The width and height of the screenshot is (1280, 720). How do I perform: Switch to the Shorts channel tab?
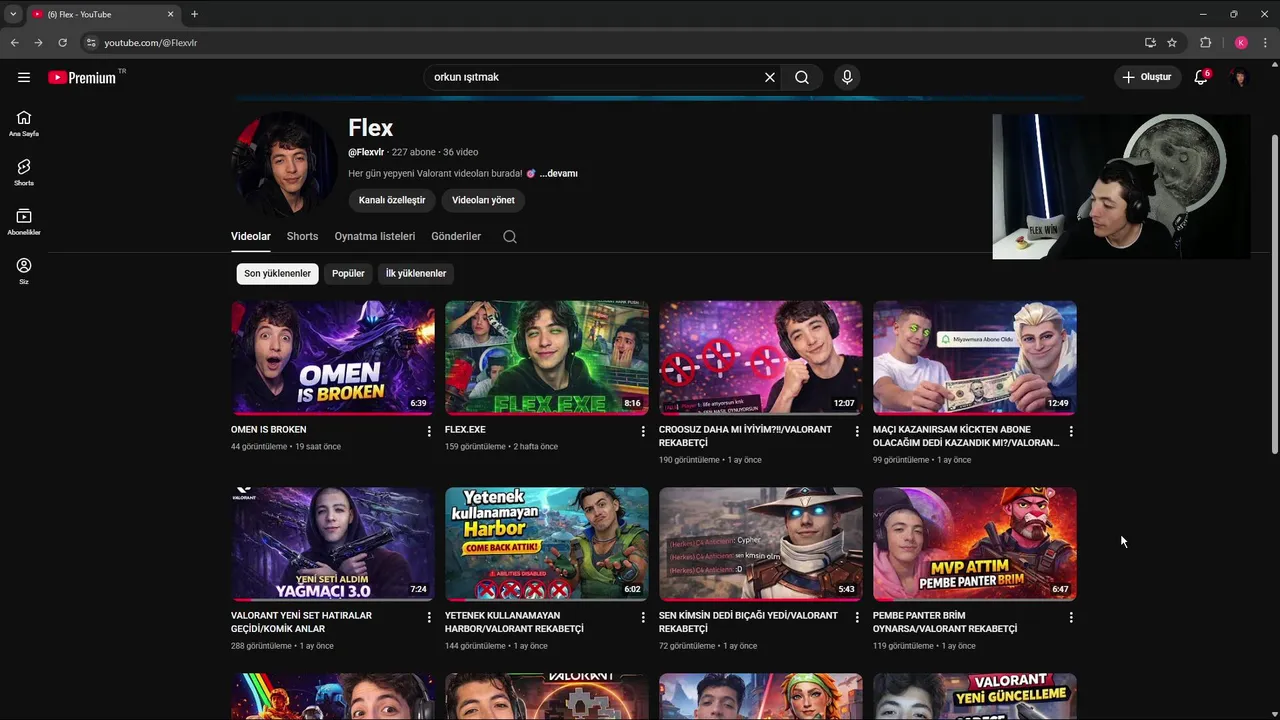click(x=302, y=237)
